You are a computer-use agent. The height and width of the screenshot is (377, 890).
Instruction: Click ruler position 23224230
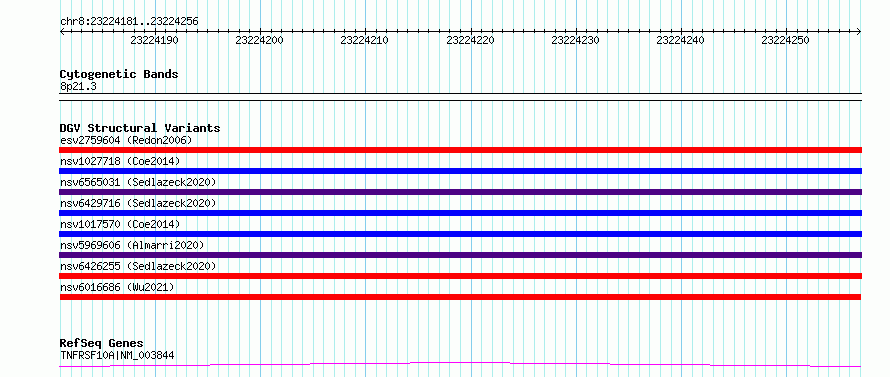click(576, 40)
